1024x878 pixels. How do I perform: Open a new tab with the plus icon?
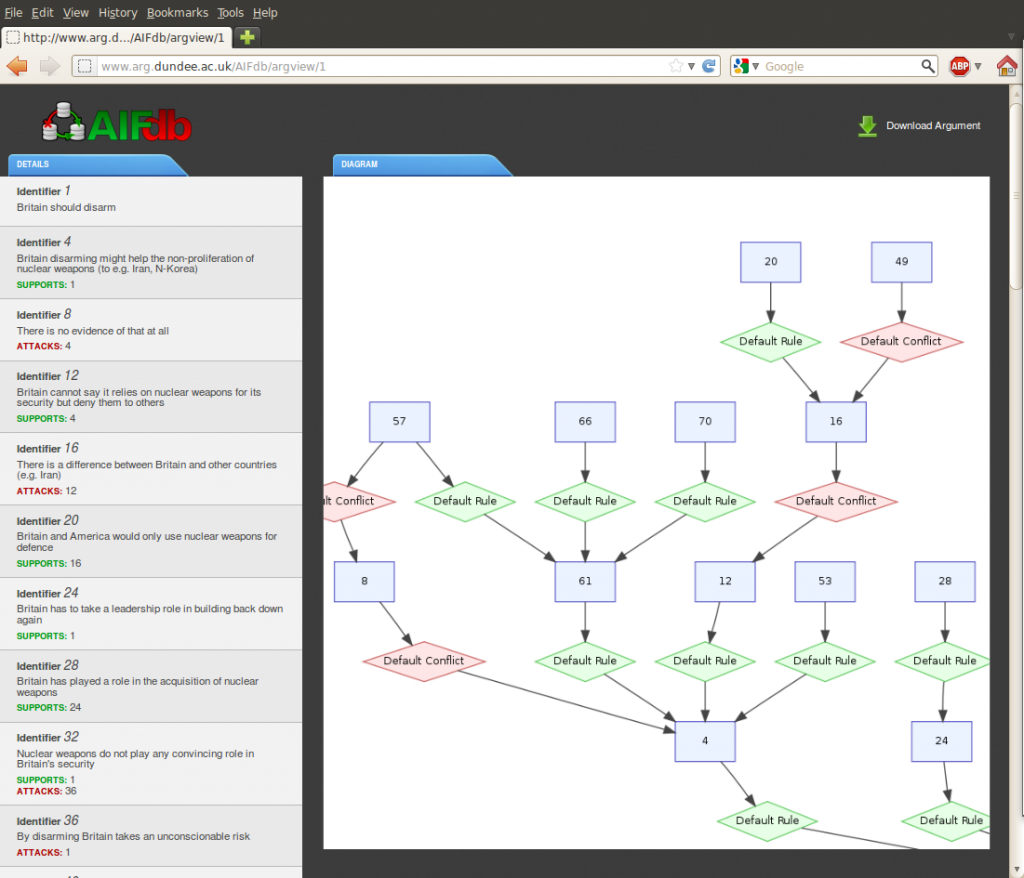(x=245, y=35)
